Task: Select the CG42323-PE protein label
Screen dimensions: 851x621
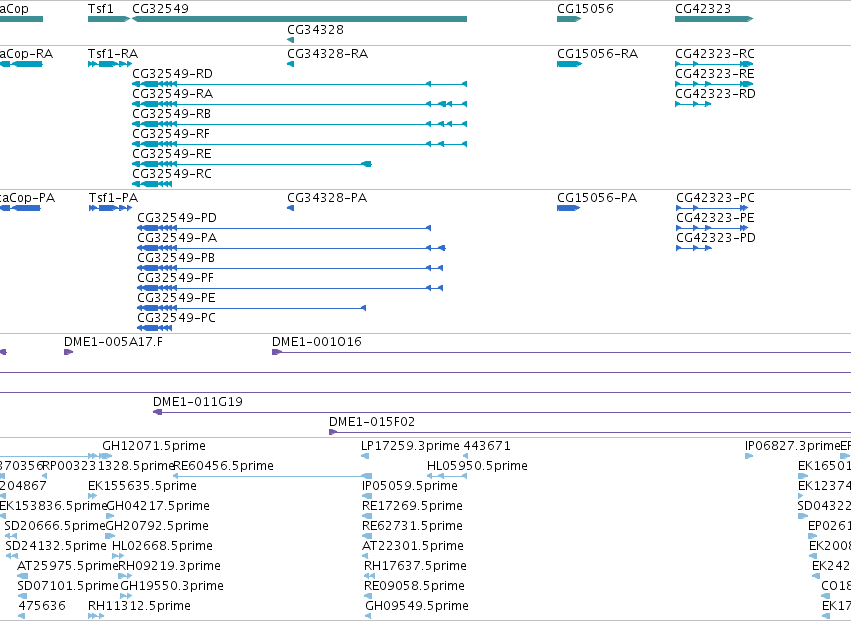Action: point(715,218)
